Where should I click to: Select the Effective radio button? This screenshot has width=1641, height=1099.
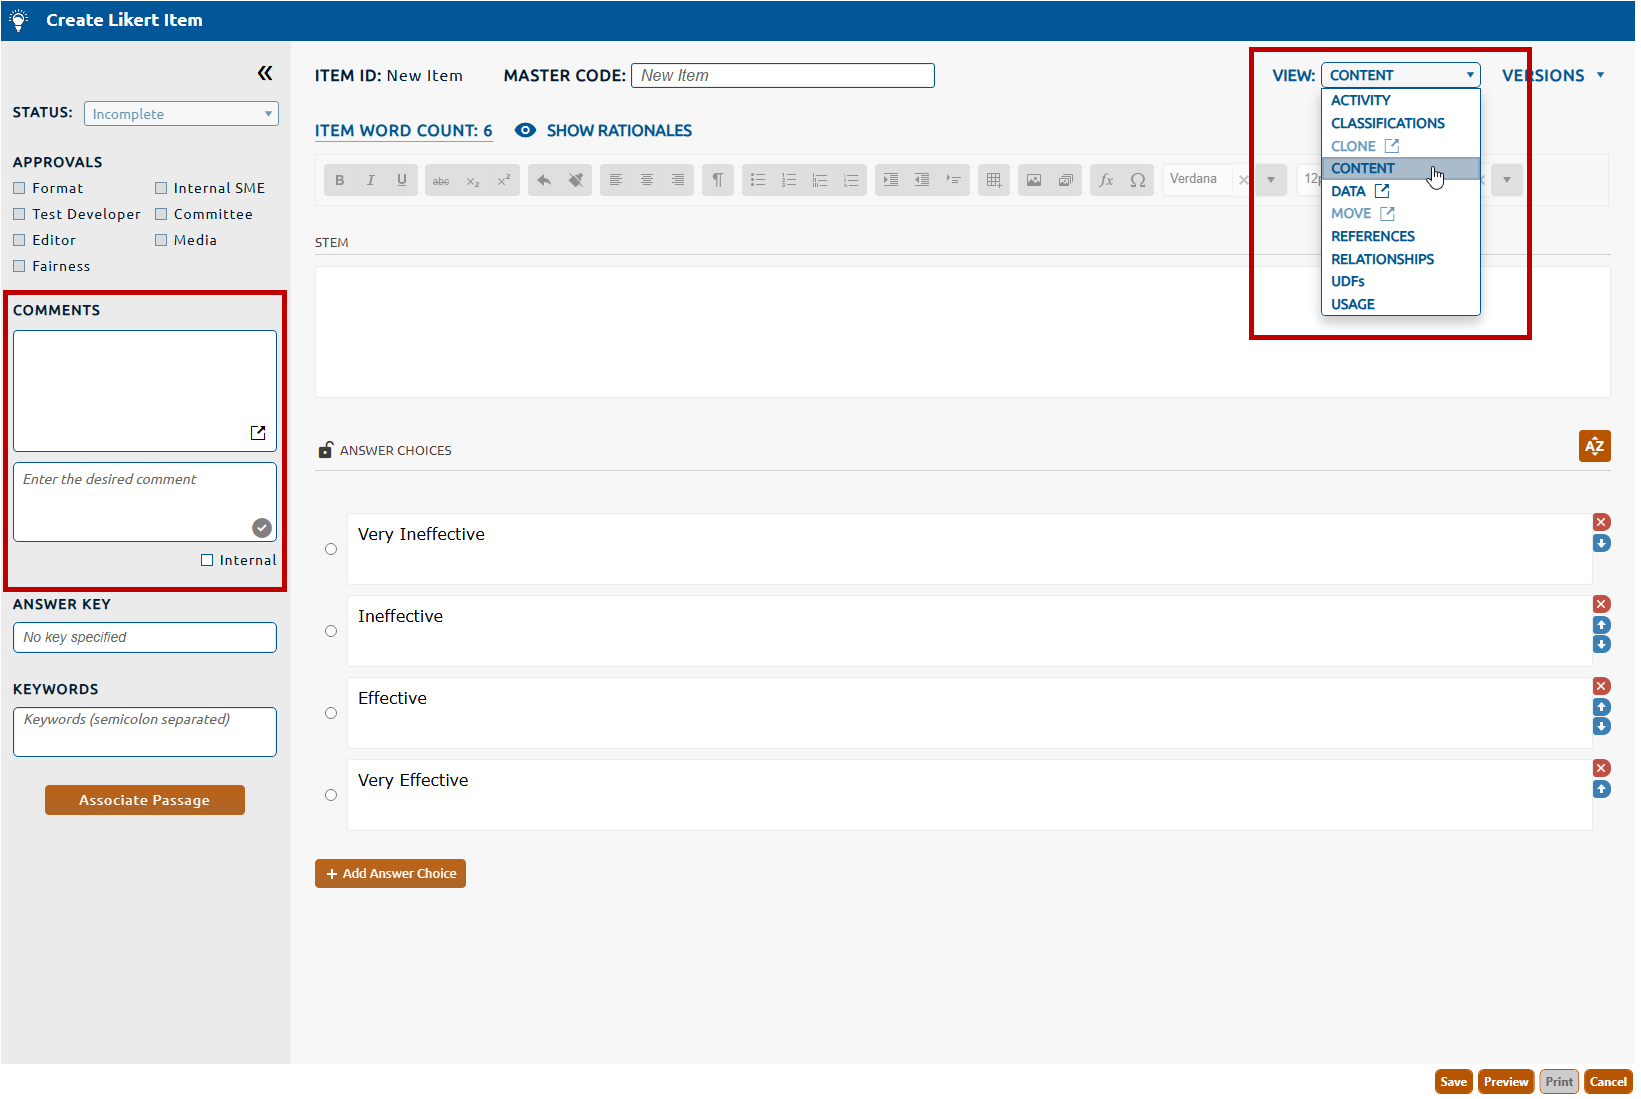pos(331,713)
